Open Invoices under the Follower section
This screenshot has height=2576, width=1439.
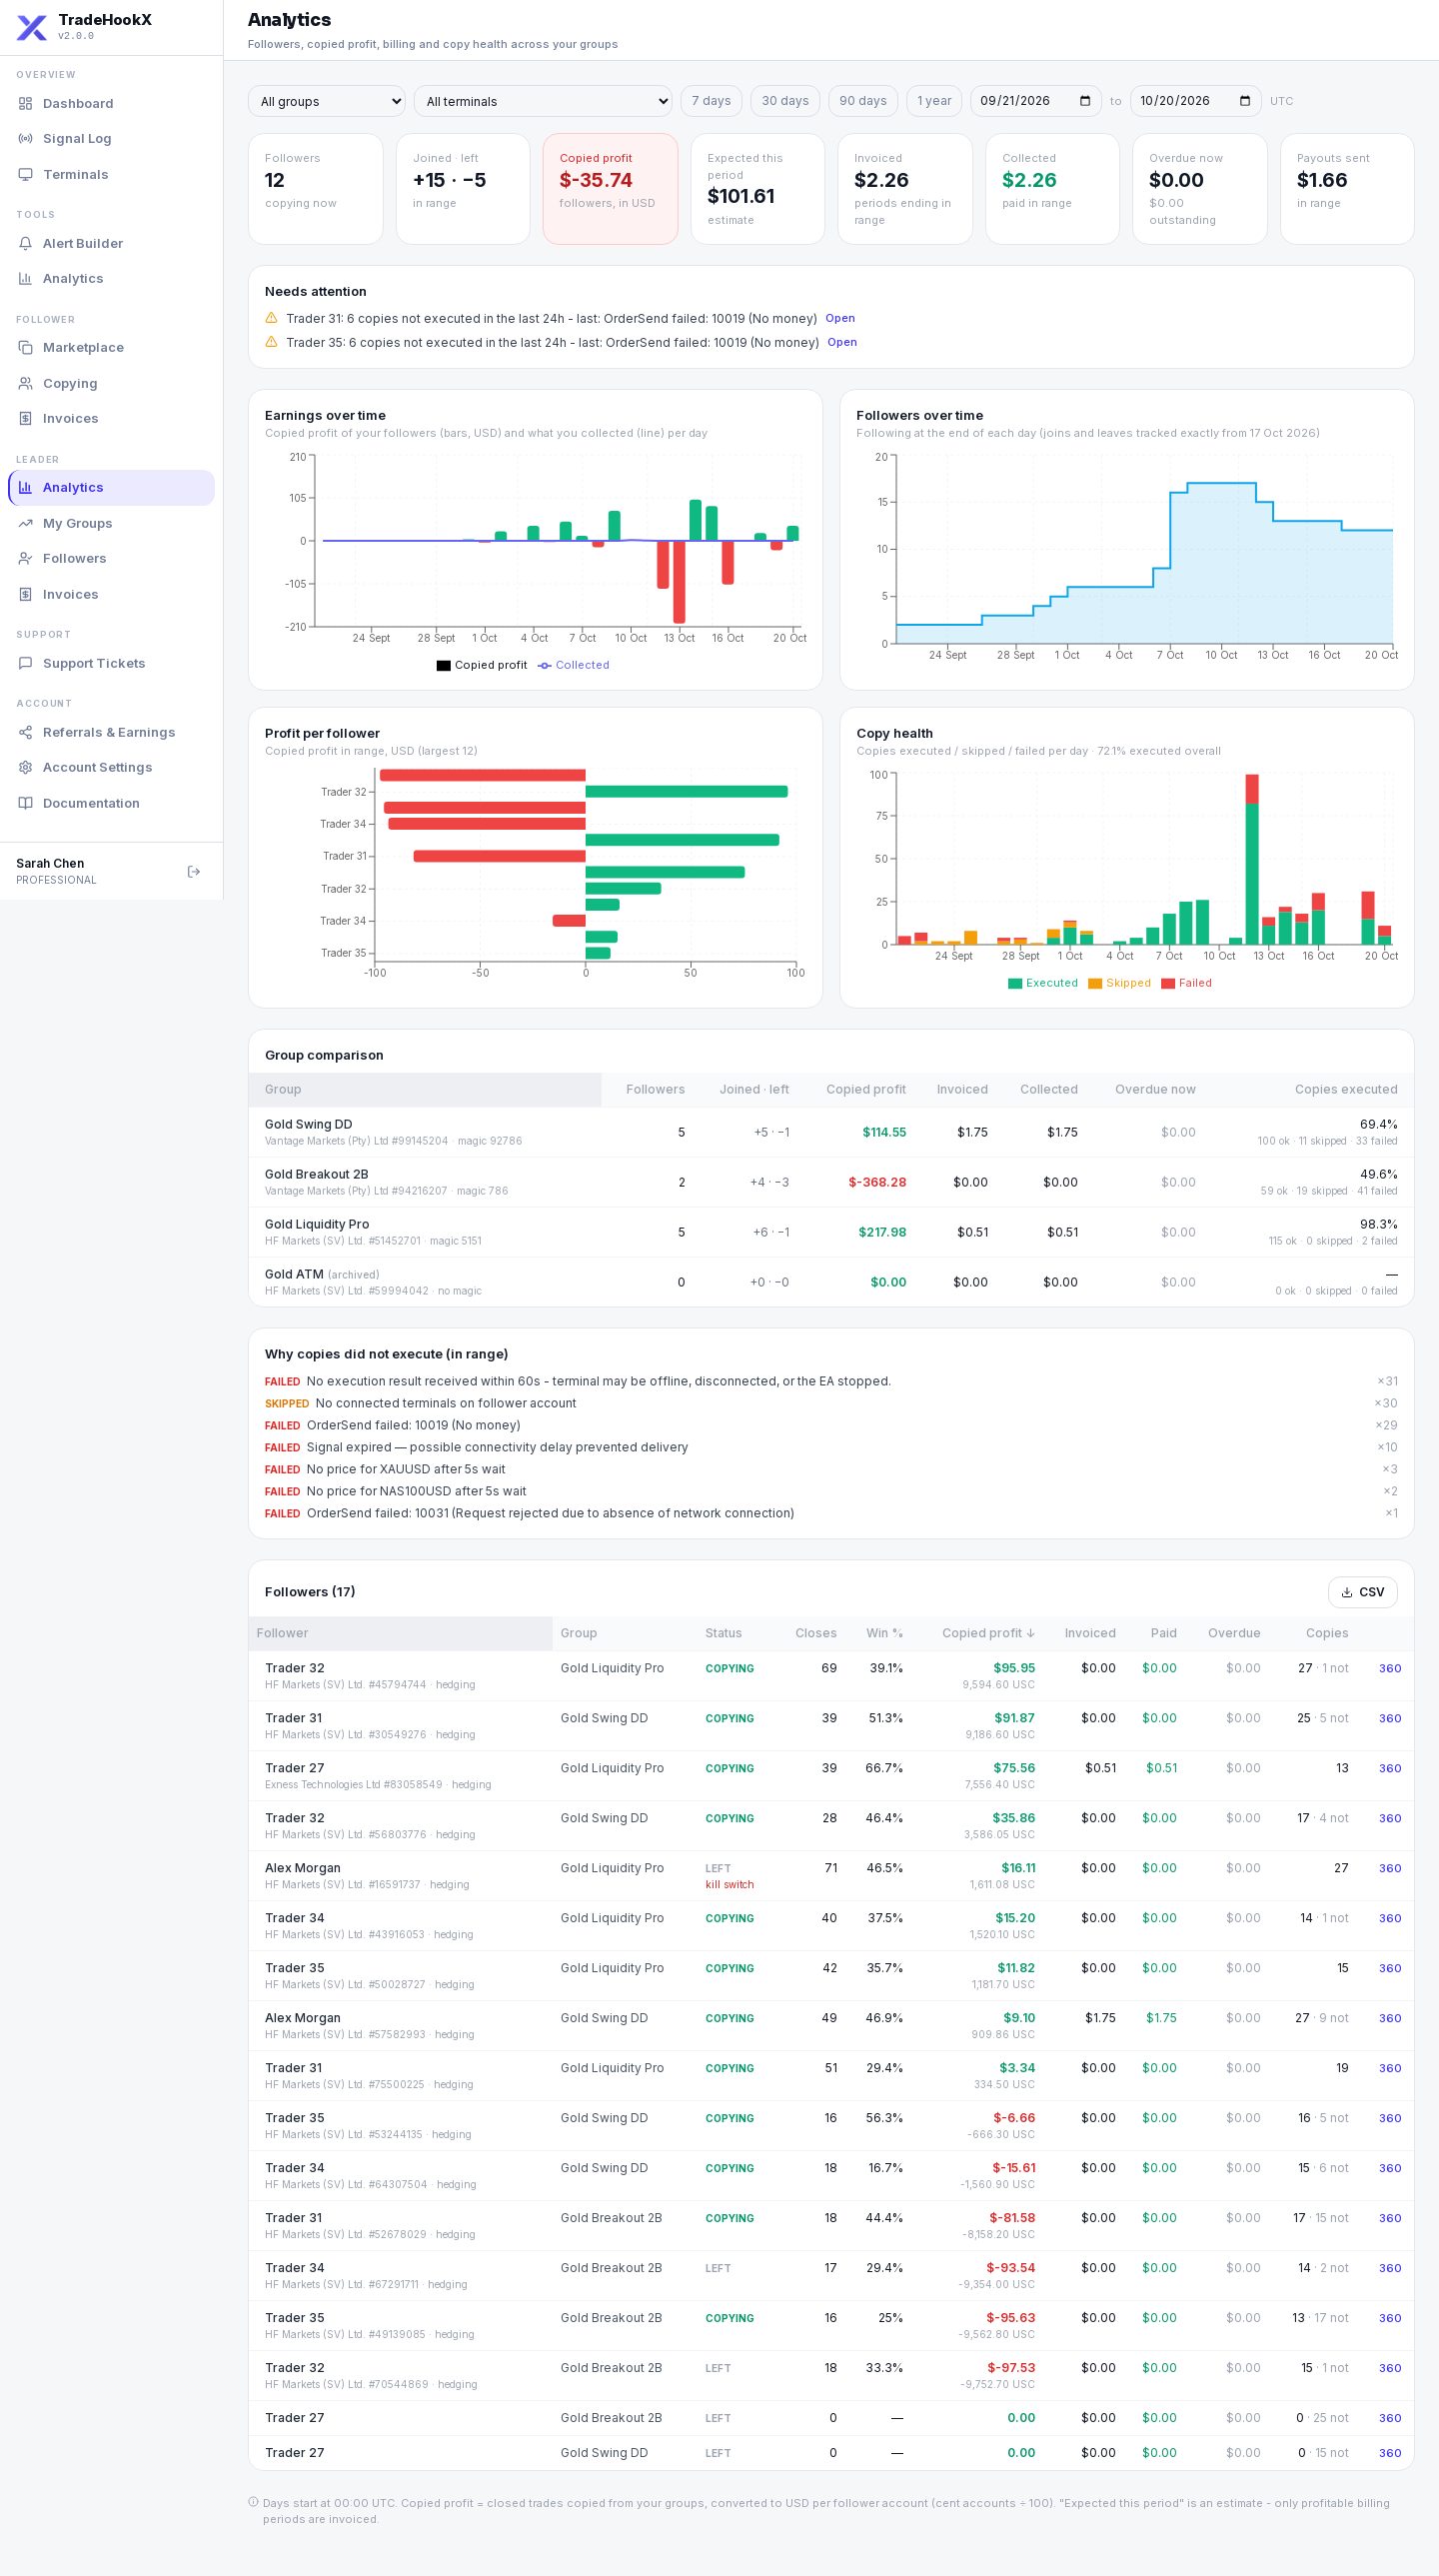(111, 418)
